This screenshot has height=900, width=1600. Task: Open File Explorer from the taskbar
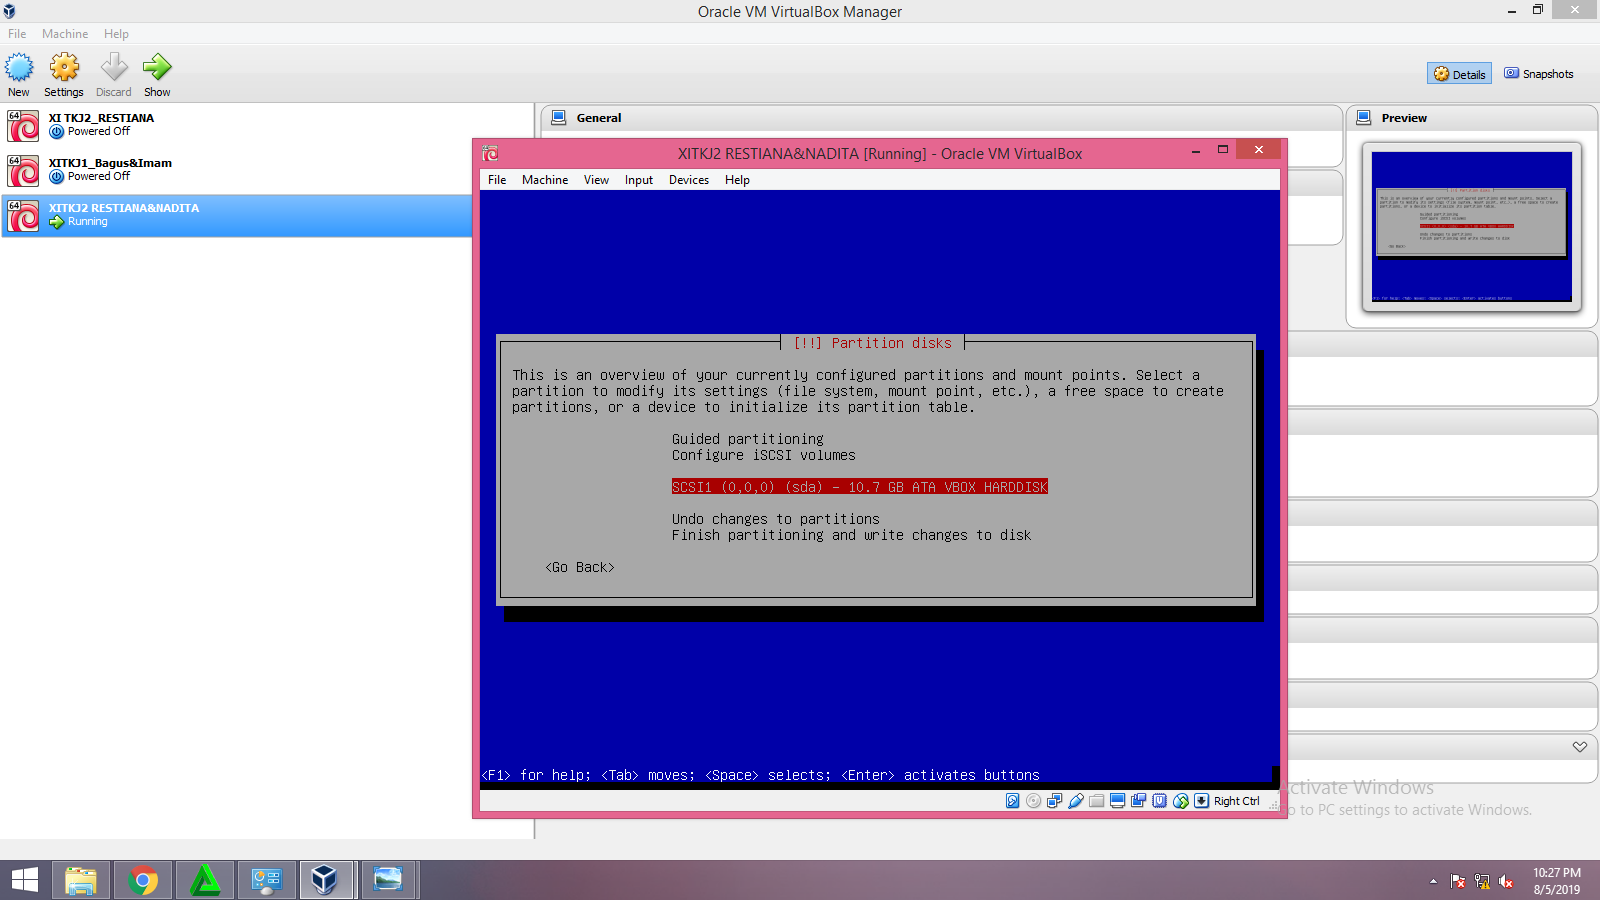click(81, 880)
